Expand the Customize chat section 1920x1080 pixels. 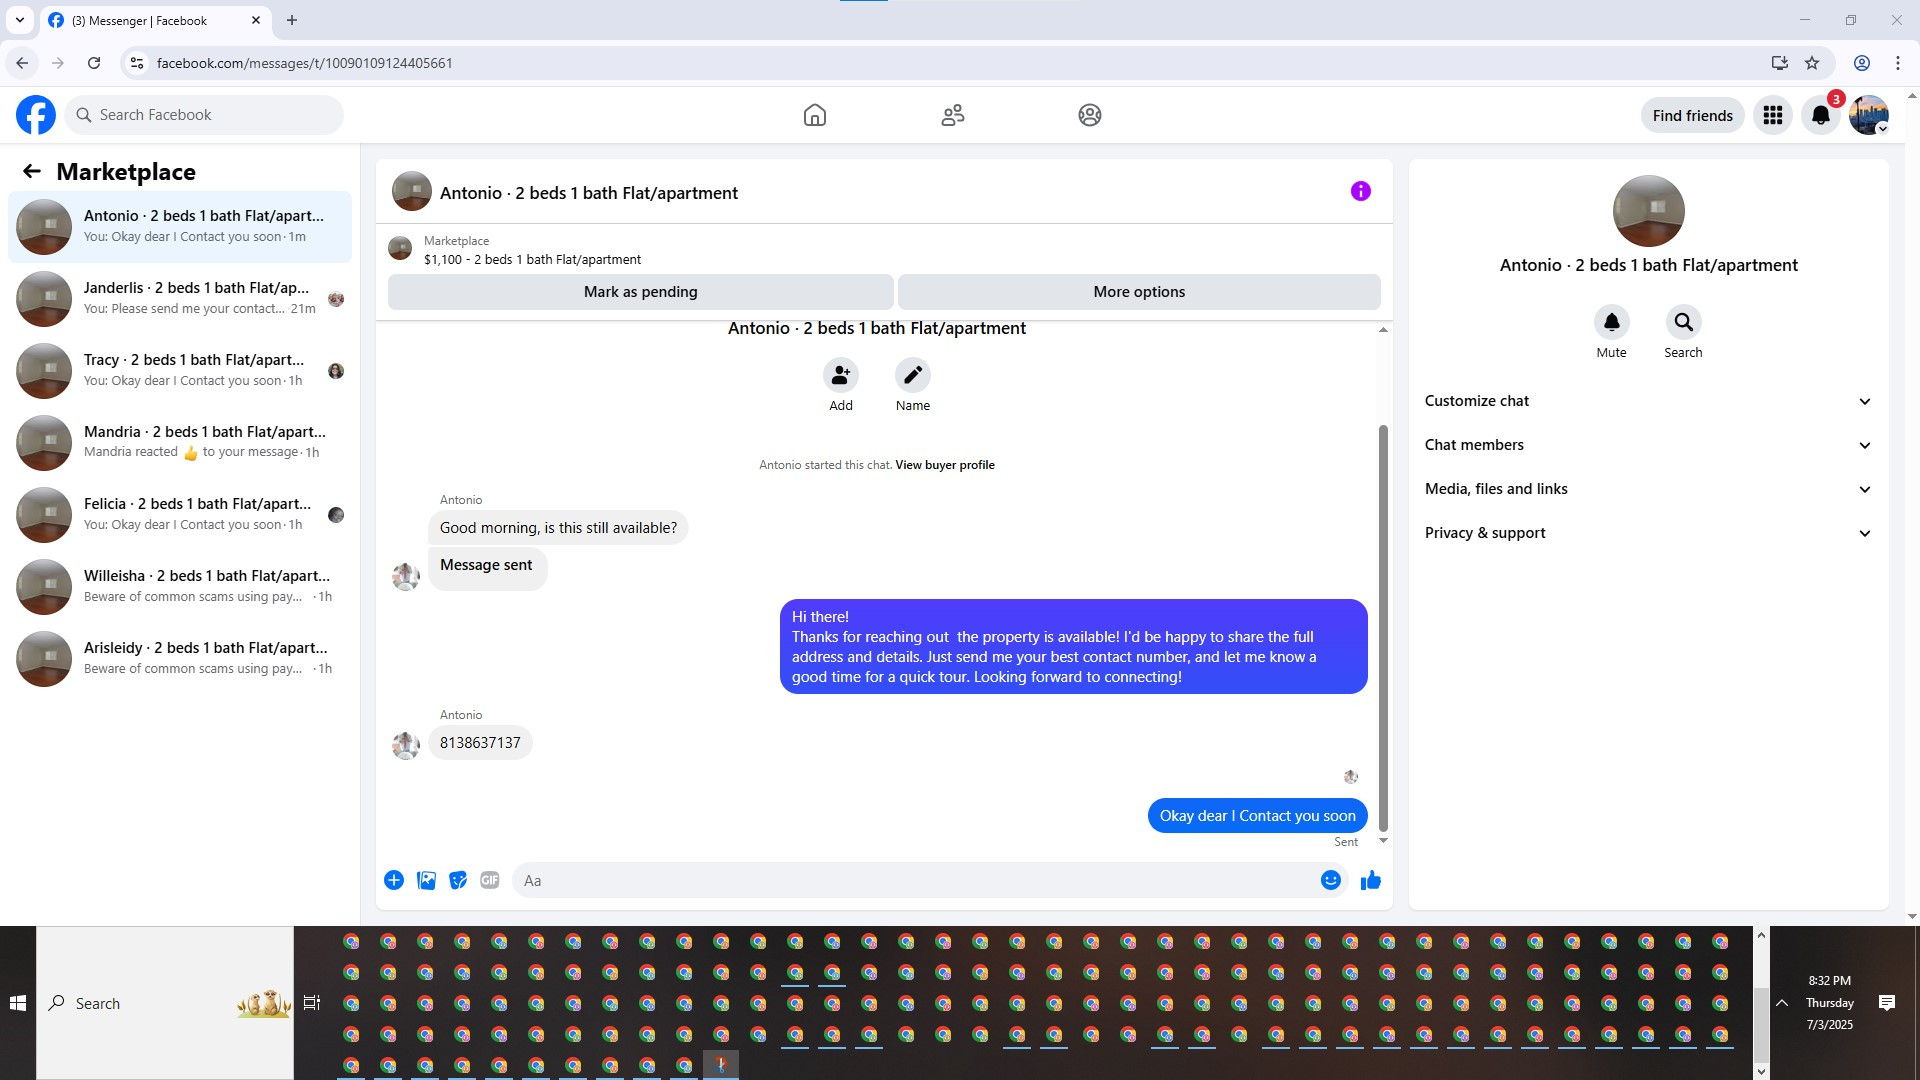[x=1647, y=401]
